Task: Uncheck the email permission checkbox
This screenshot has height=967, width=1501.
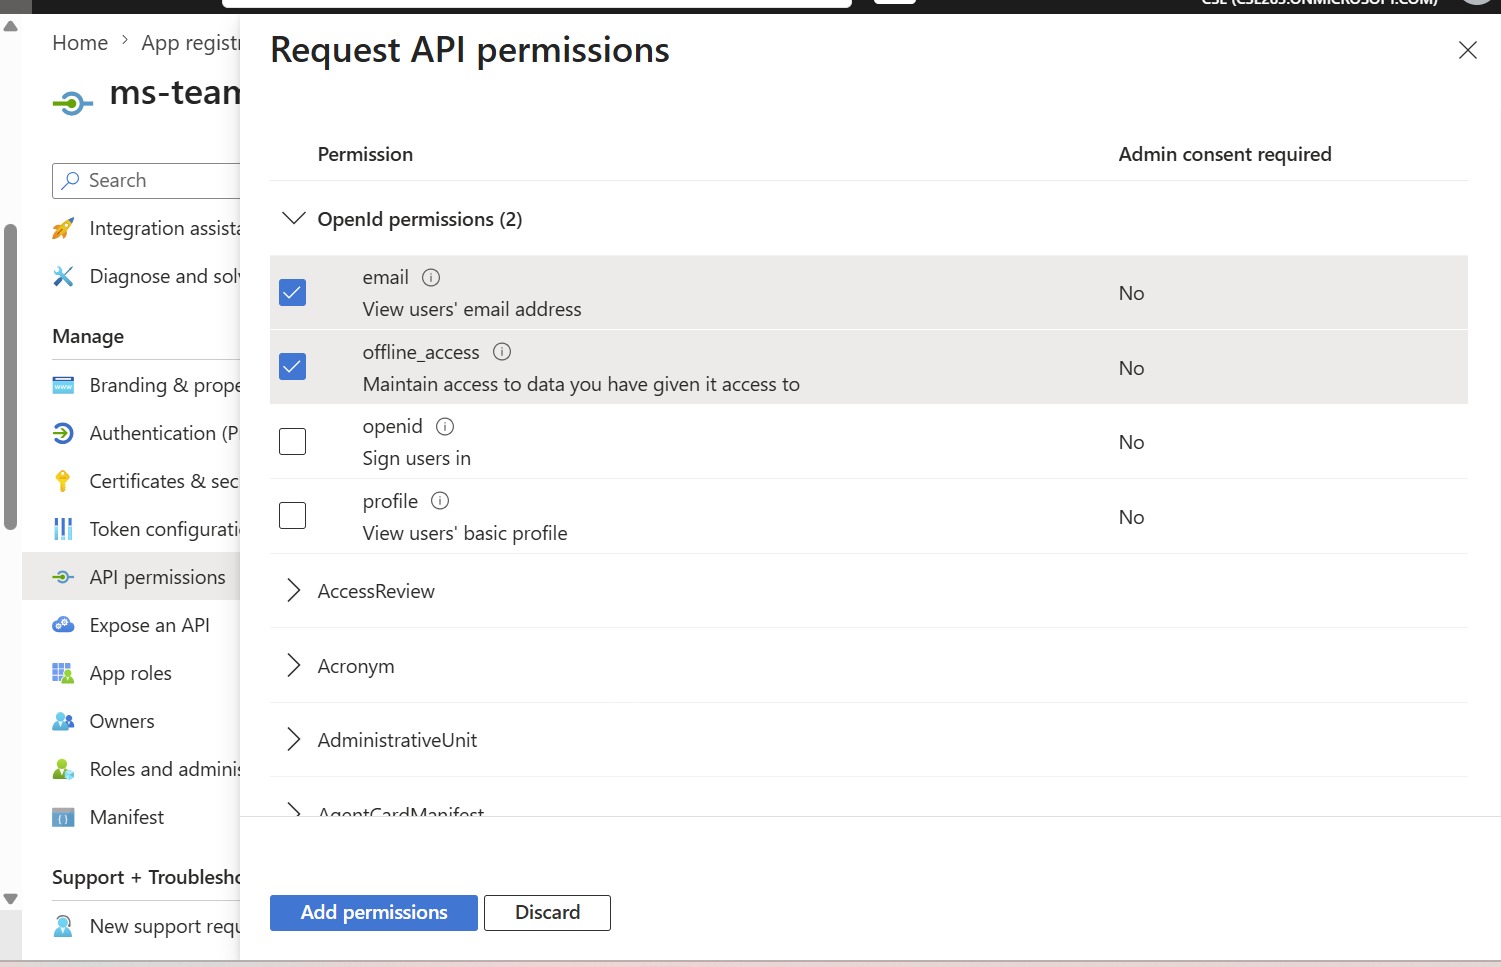Action: 292,292
